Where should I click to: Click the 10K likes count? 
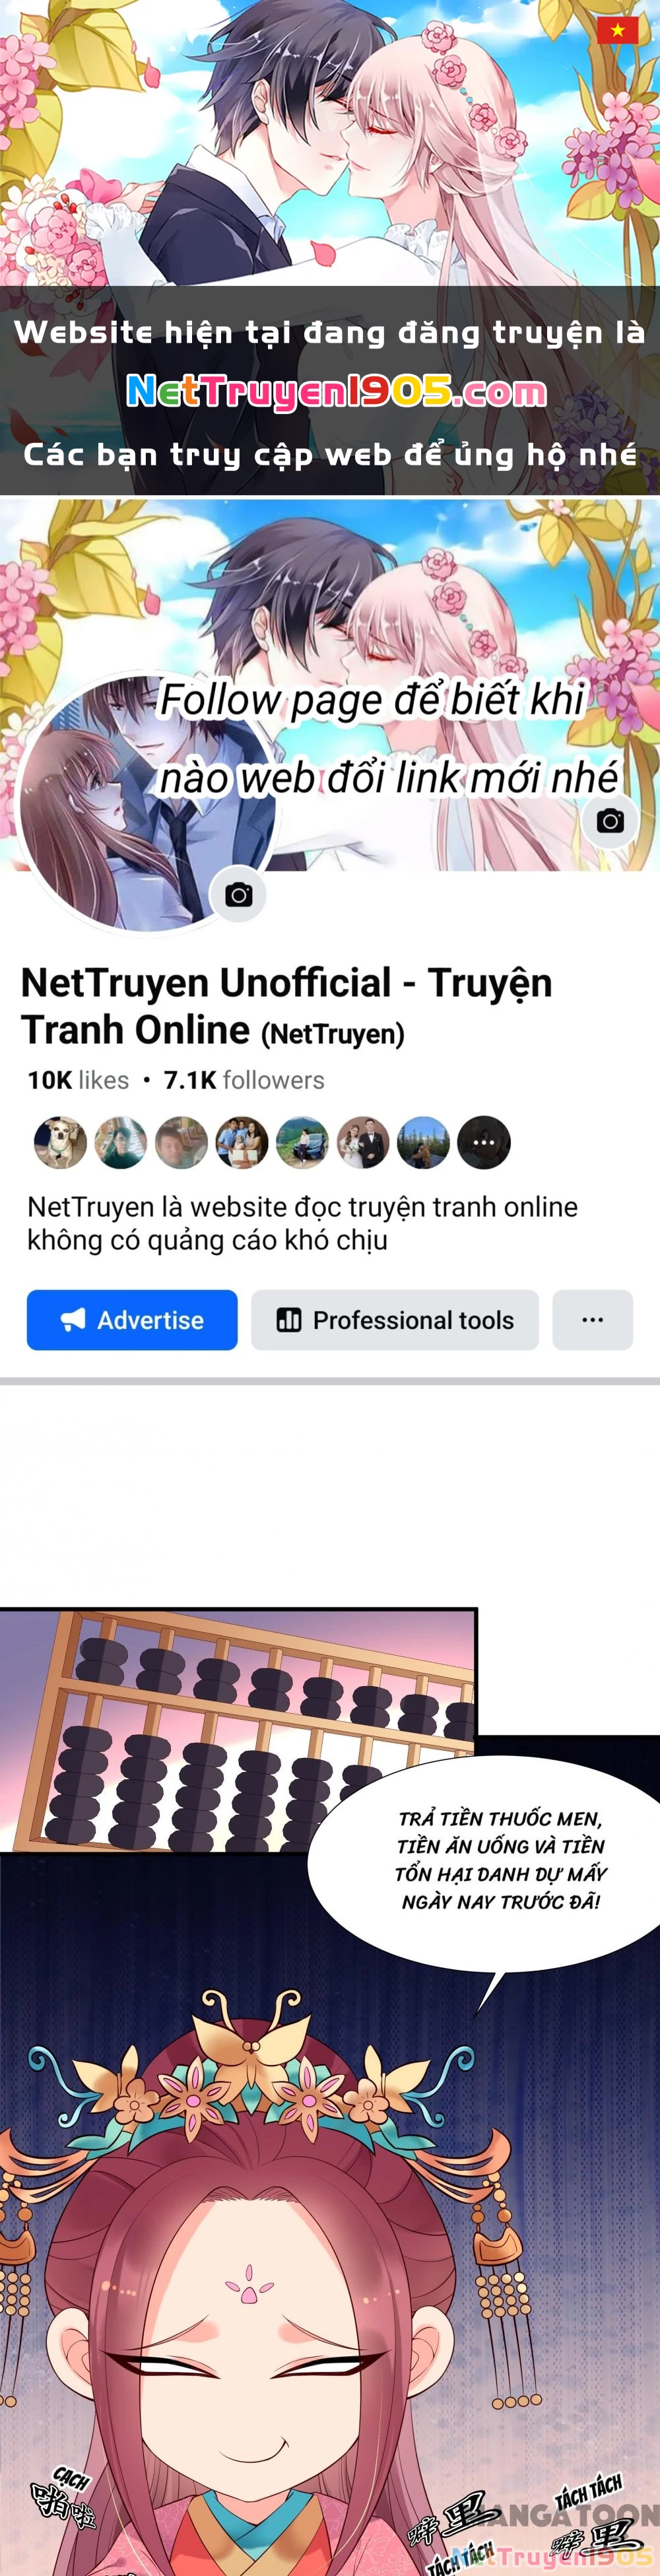coord(78,1080)
